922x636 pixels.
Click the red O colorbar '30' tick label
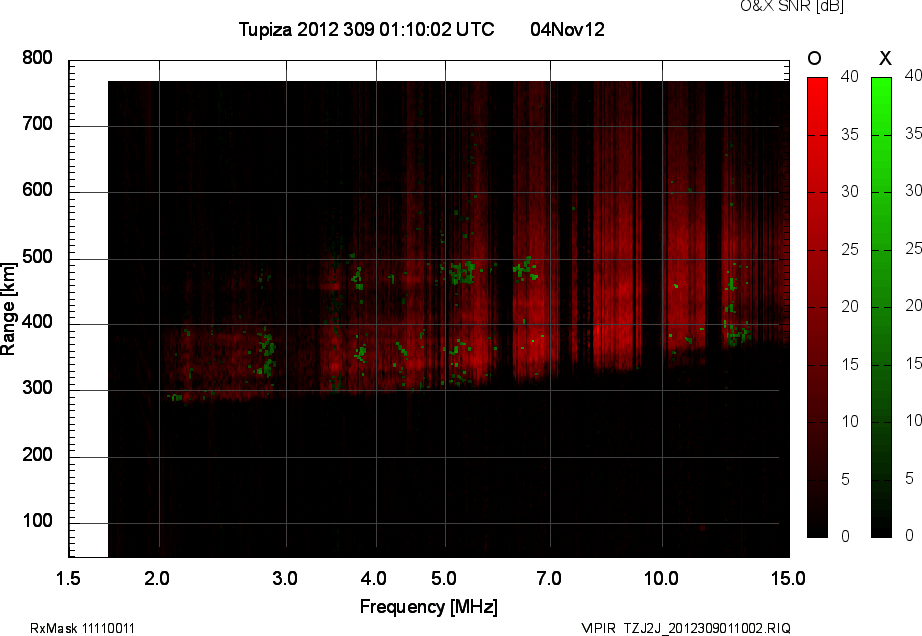point(850,192)
